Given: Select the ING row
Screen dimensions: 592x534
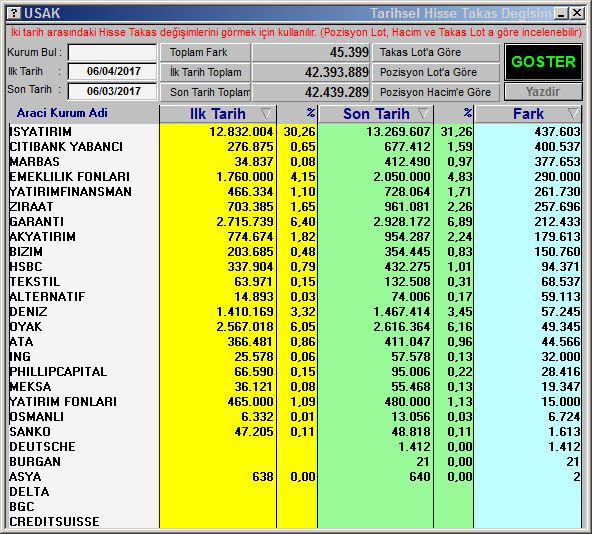Looking at the screenshot, I should pos(294,357).
